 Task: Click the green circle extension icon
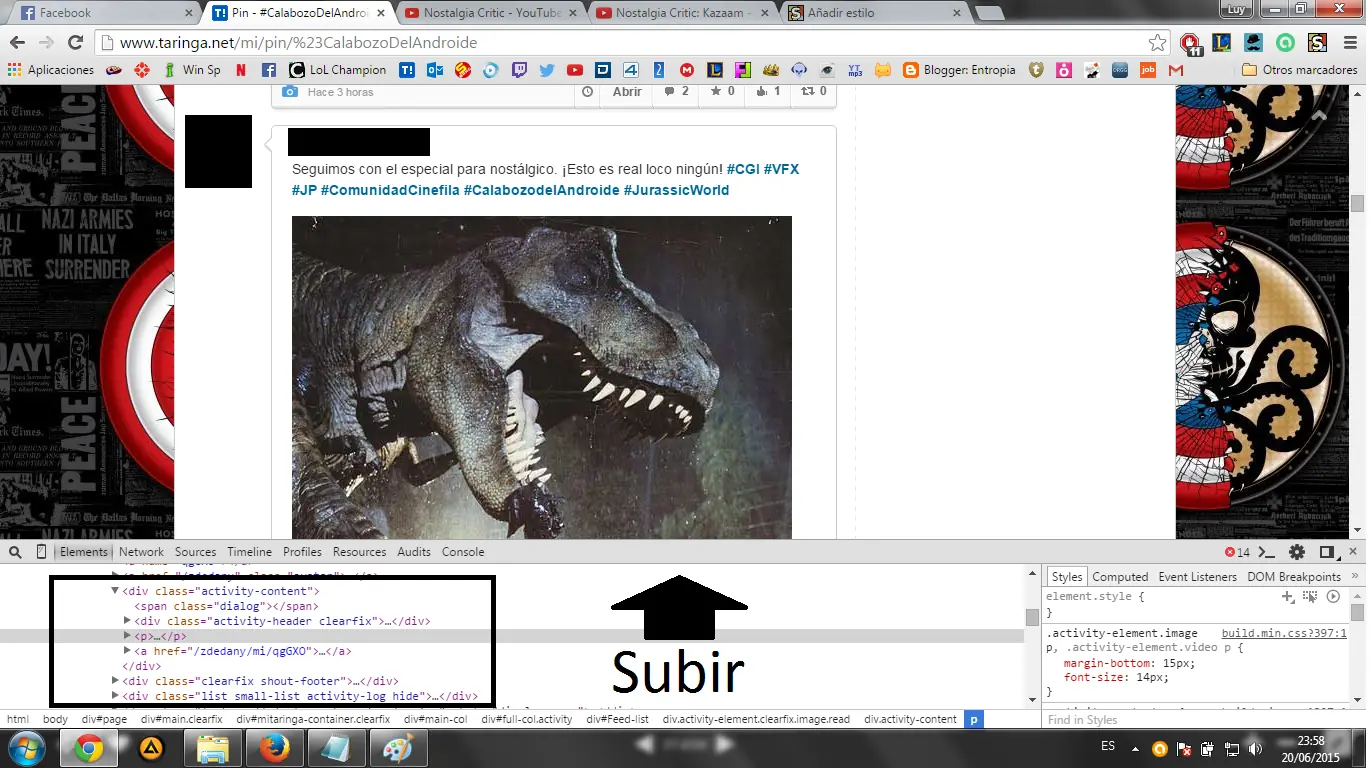pyautogui.click(x=1285, y=42)
